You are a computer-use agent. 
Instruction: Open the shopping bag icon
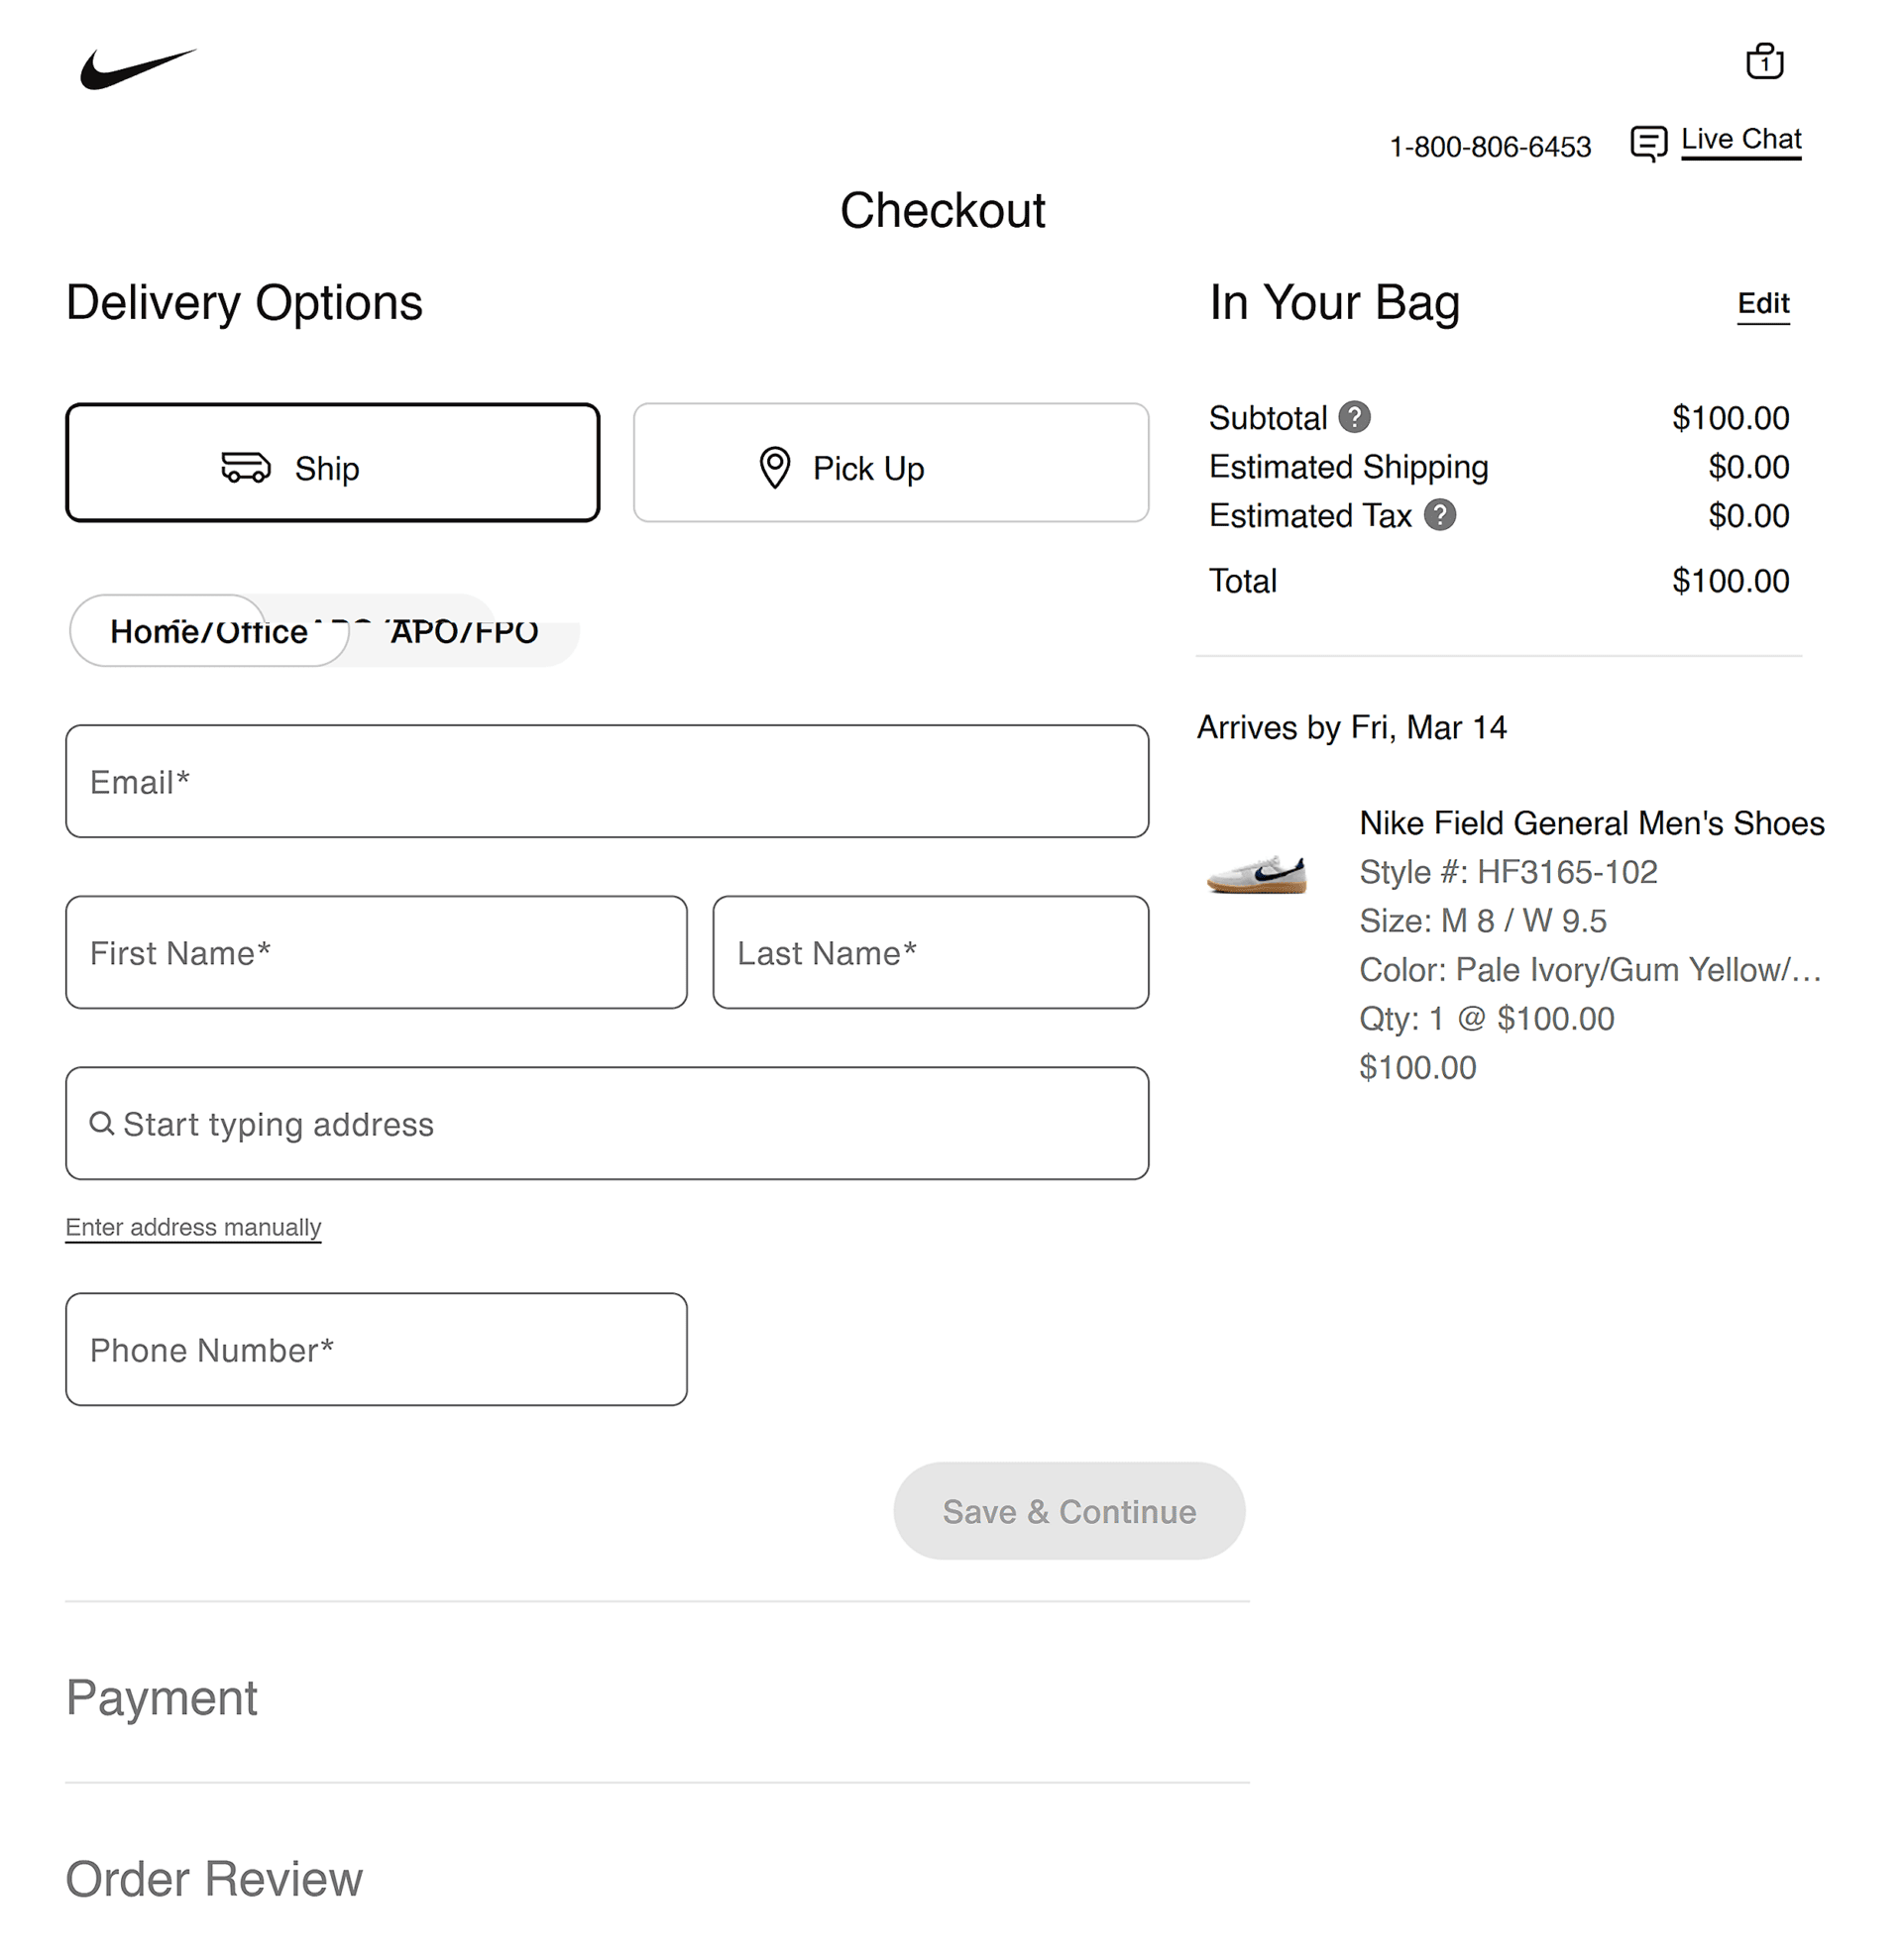tap(1763, 62)
